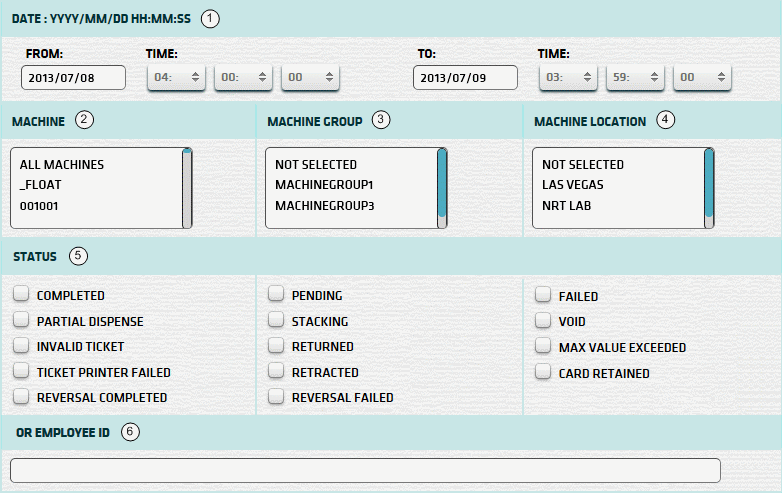Open the FROM hour spinner showing 04
This screenshot has width=782, height=493.
pos(176,77)
